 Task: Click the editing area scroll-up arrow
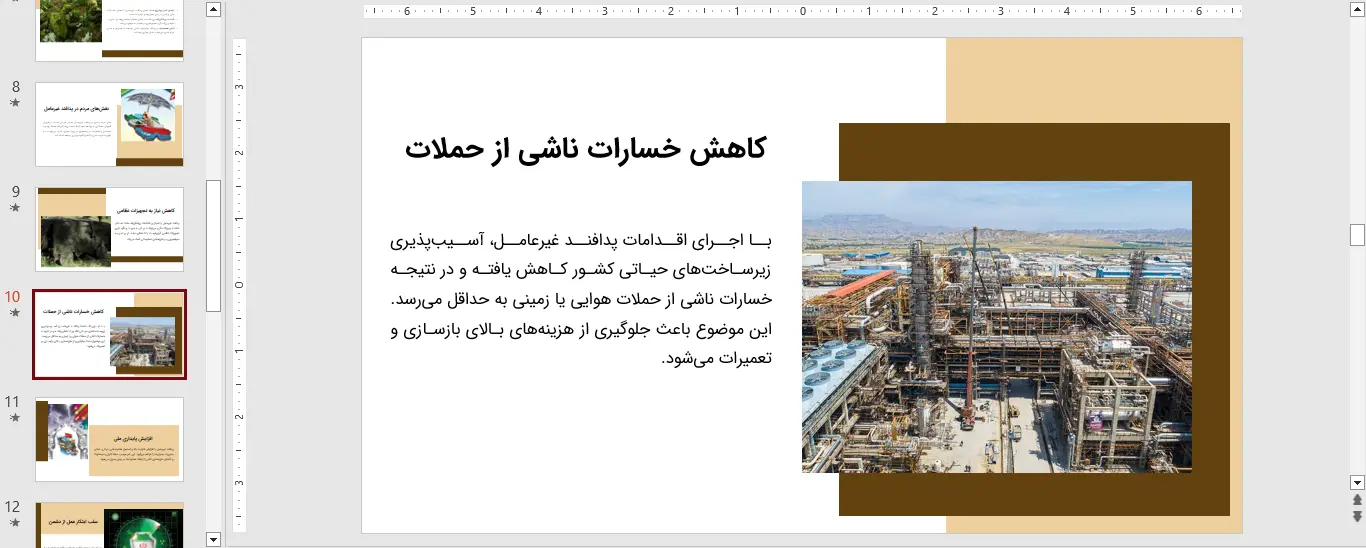tap(1357, 9)
